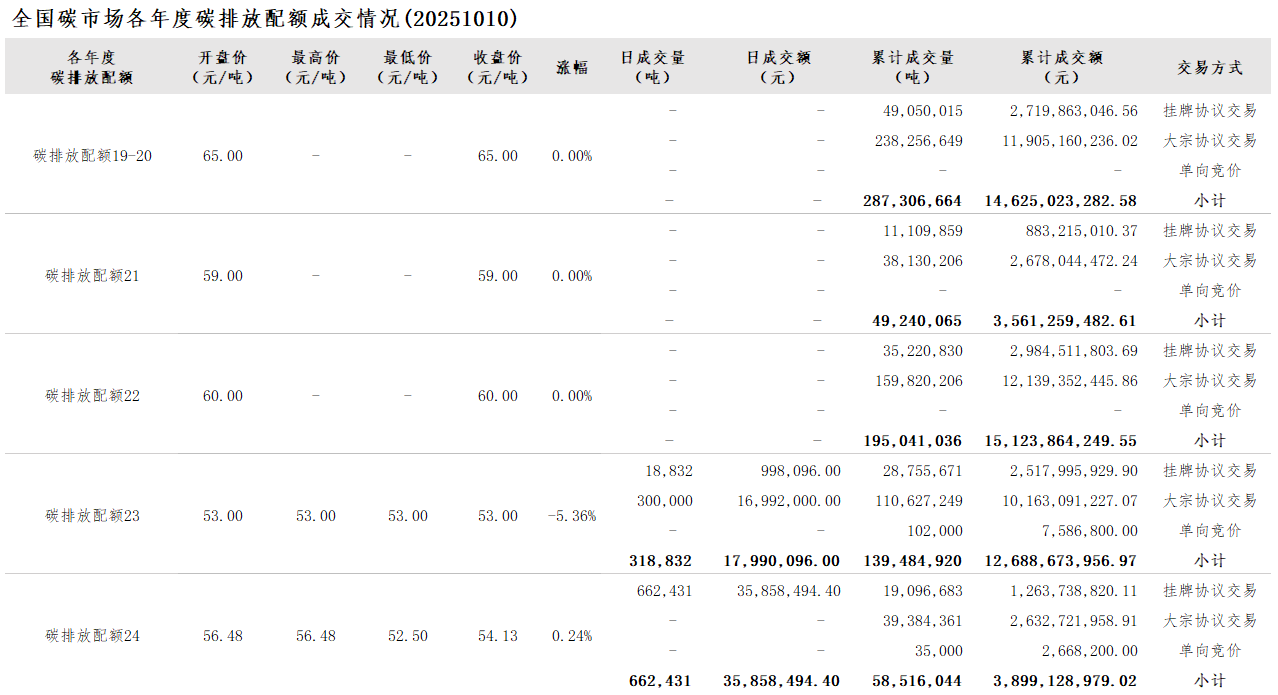This screenshot has height=695, width=1278.
Task: Click the 最高价 column header
Action: [315, 67]
